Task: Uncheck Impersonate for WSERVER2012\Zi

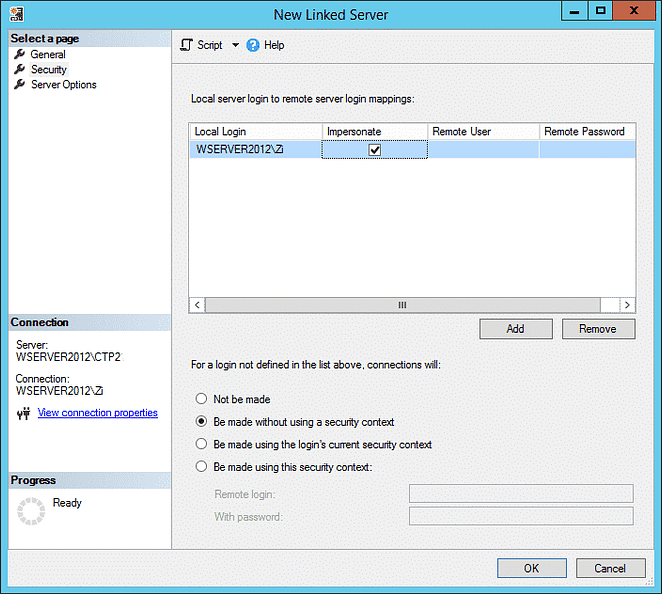Action: (374, 150)
